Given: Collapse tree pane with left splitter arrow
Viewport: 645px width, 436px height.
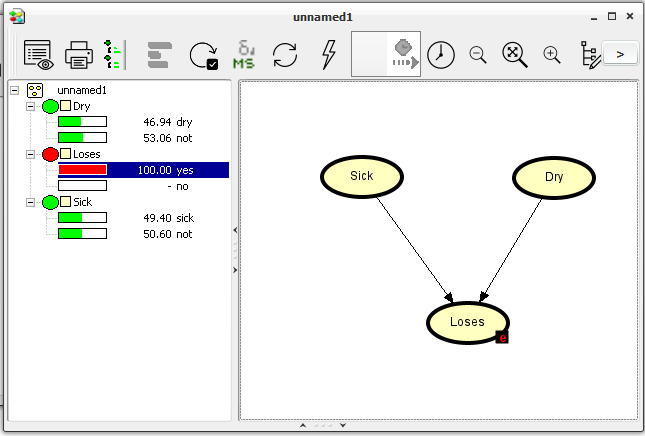Looking at the screenshot, I should pyautogui.click(x=235, y=230).
